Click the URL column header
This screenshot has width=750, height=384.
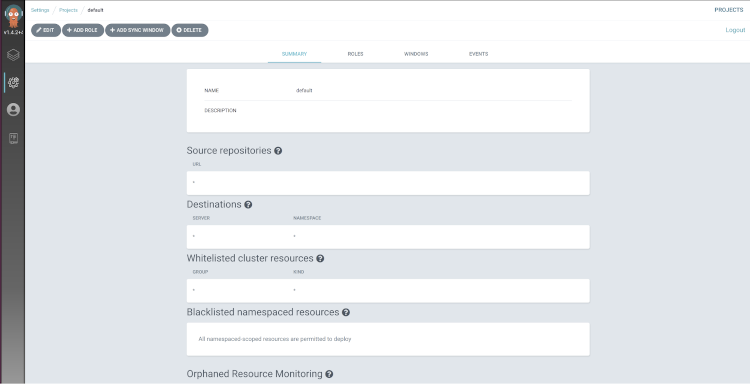(197, 164)
